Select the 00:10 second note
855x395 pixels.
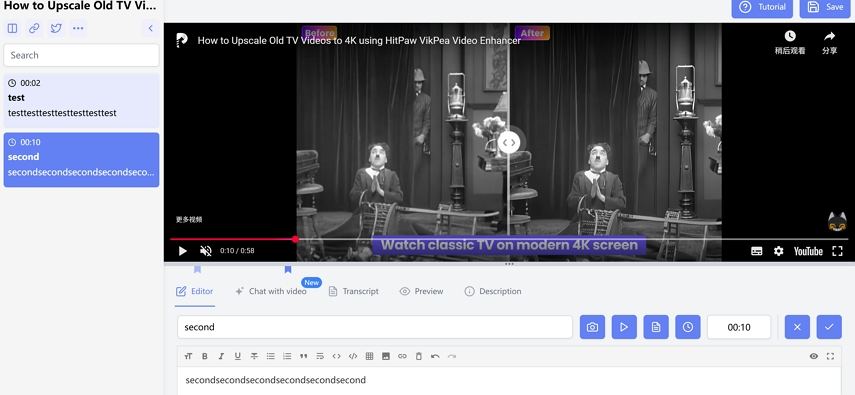pos(81,160)
